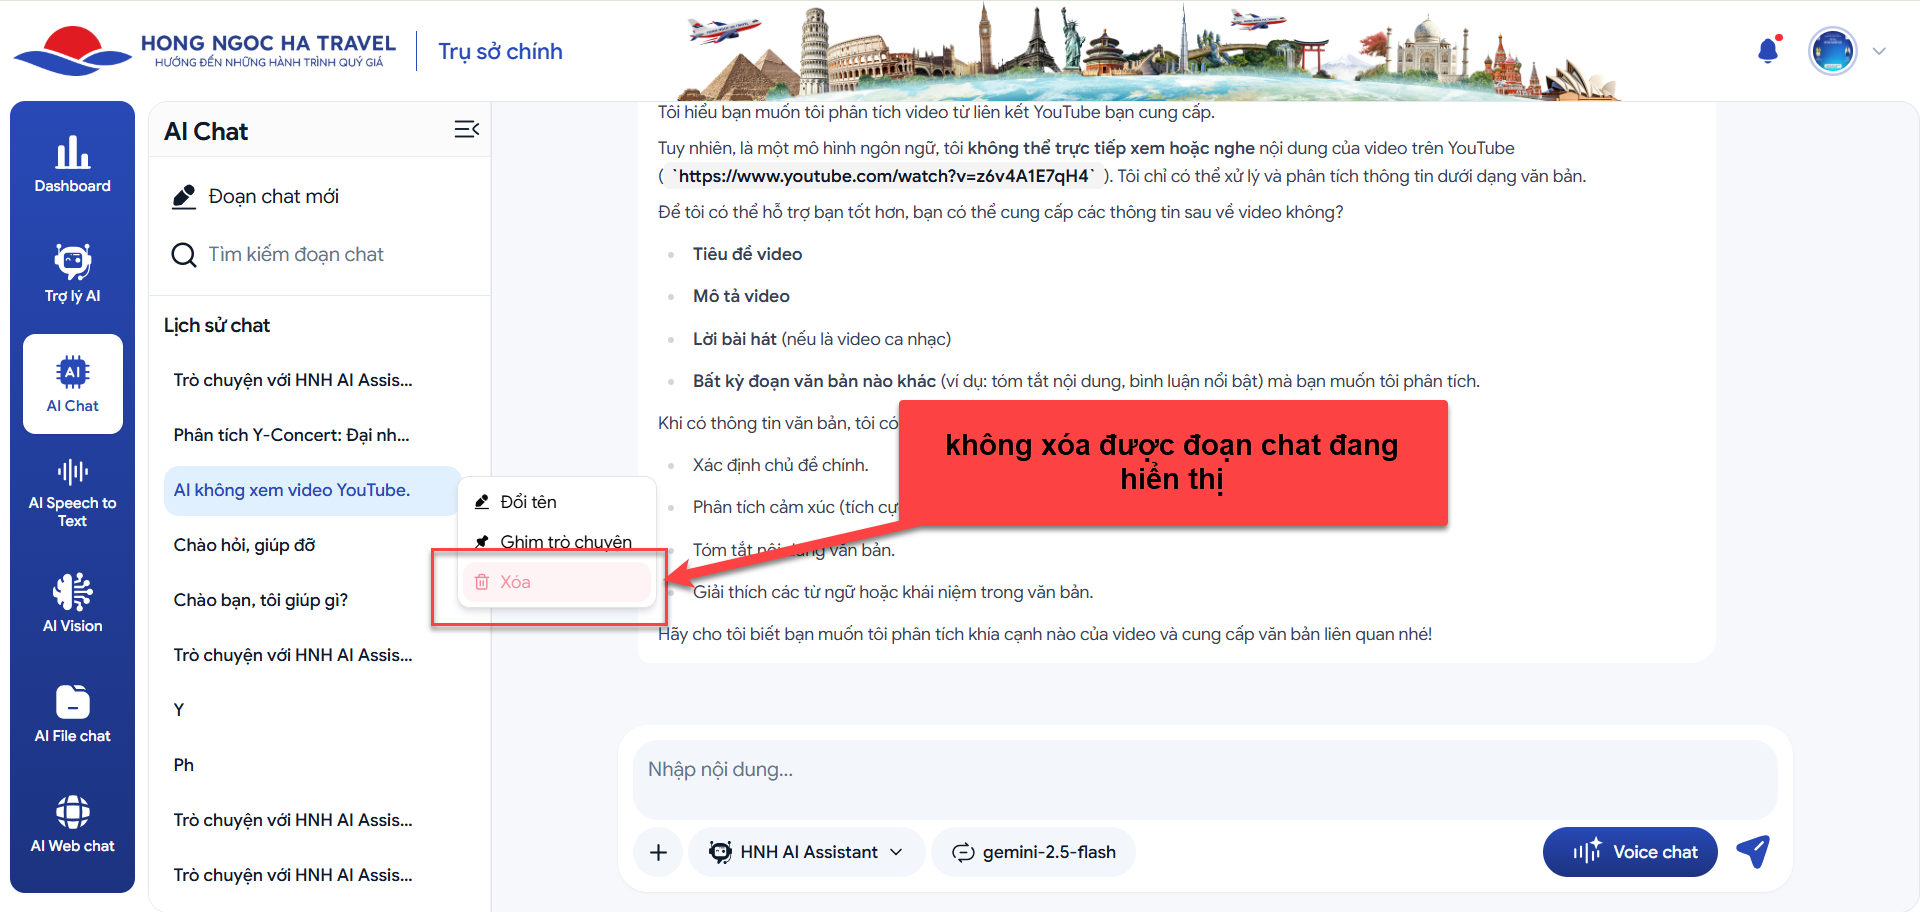This screenshot has width=1920, height=912.
Task: Expand the user profile chevron
Action: [x=1879, y=52]
